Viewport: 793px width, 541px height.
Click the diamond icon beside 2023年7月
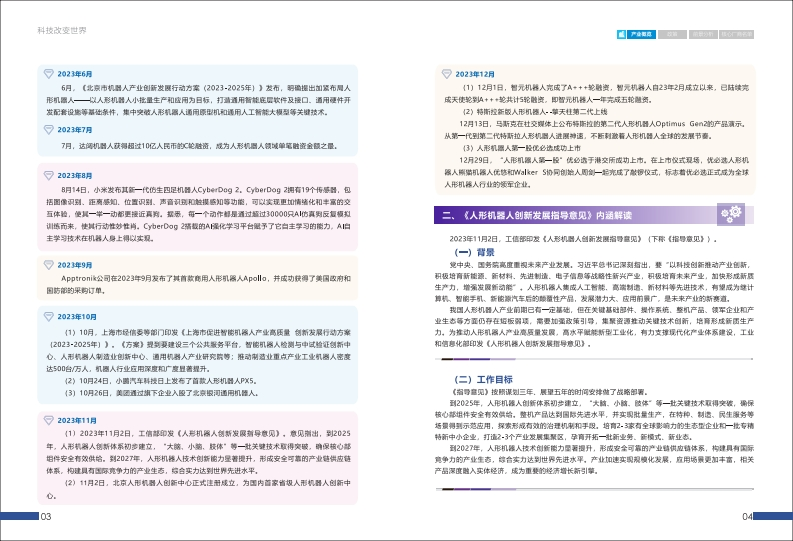click(x=49, y=129)
